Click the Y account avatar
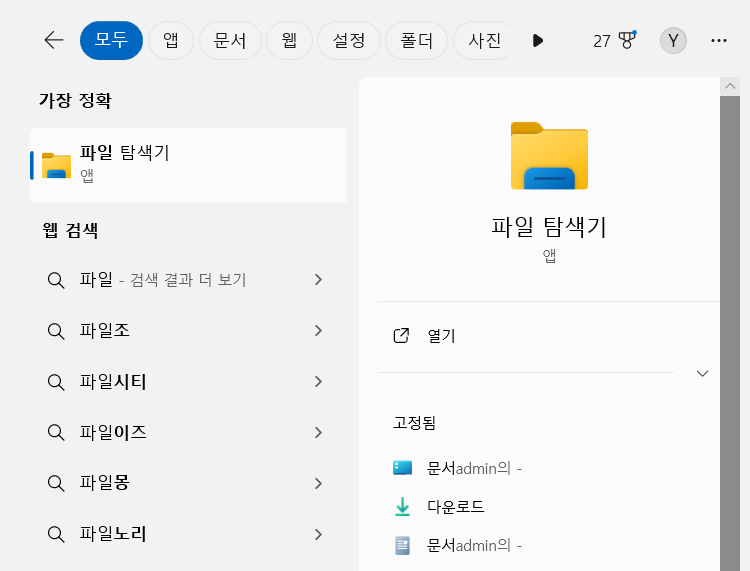 click(673, 41)
